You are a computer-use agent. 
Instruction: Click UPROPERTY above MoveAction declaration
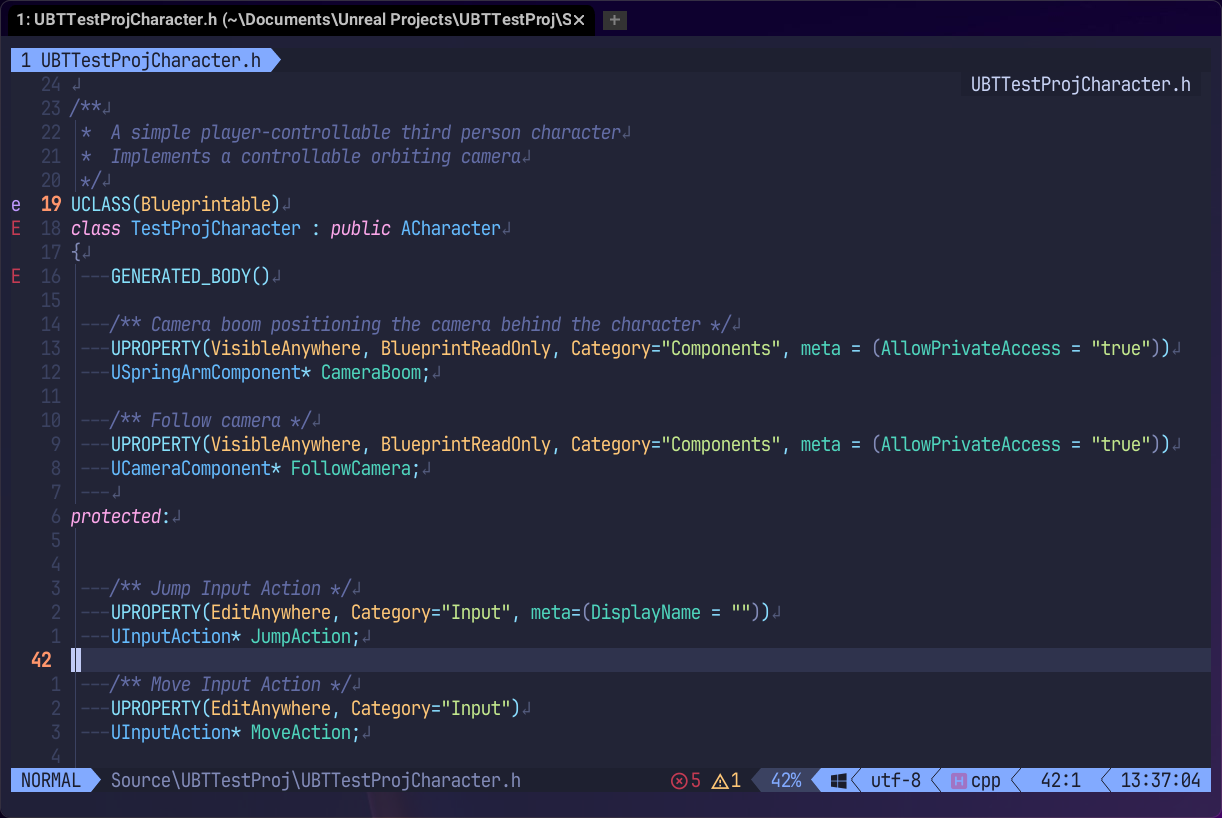156,709
